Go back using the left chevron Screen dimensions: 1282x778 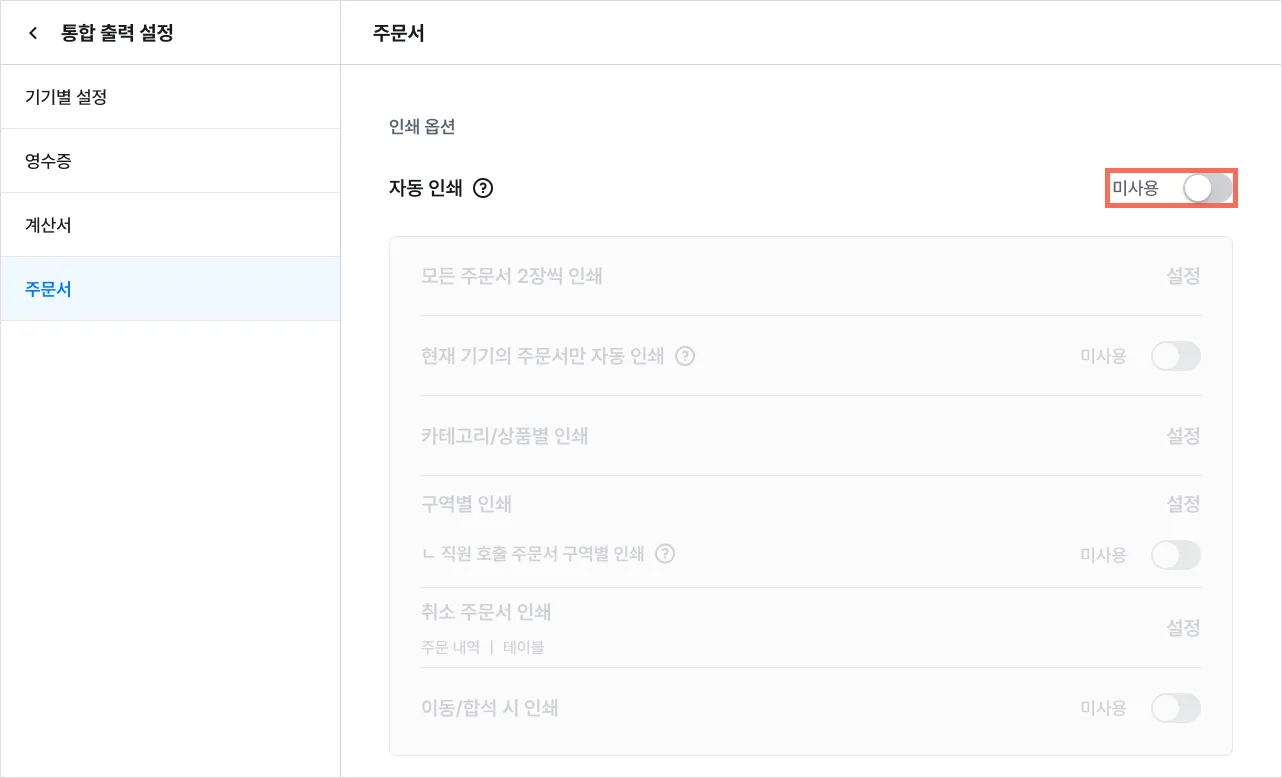33,33
